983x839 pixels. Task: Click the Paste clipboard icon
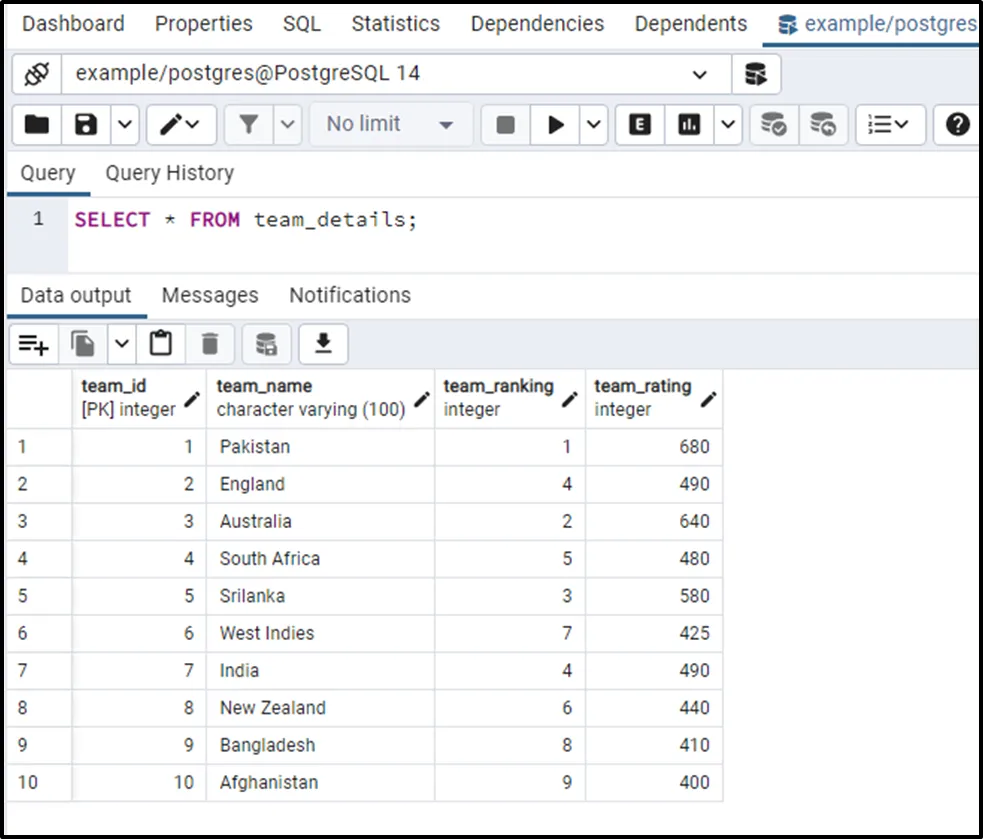click(x=160, y=344)
